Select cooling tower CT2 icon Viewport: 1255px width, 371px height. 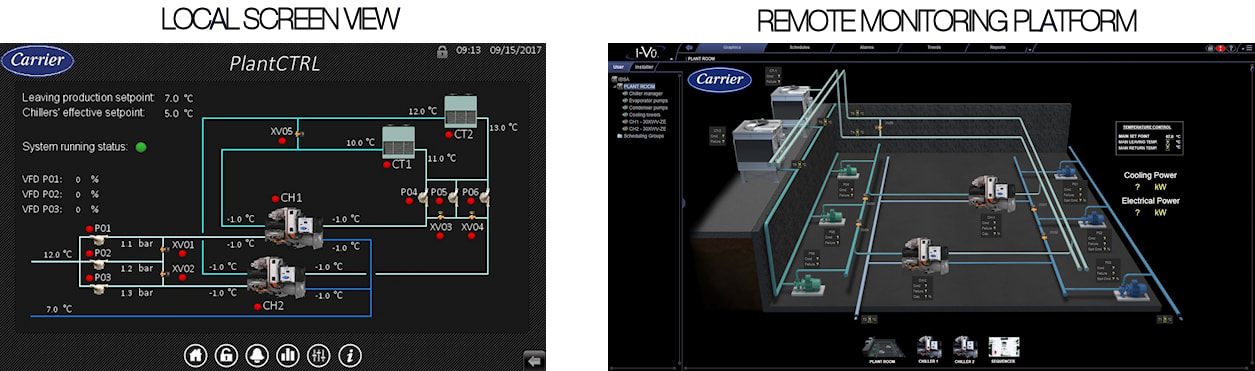click(460, 111)
